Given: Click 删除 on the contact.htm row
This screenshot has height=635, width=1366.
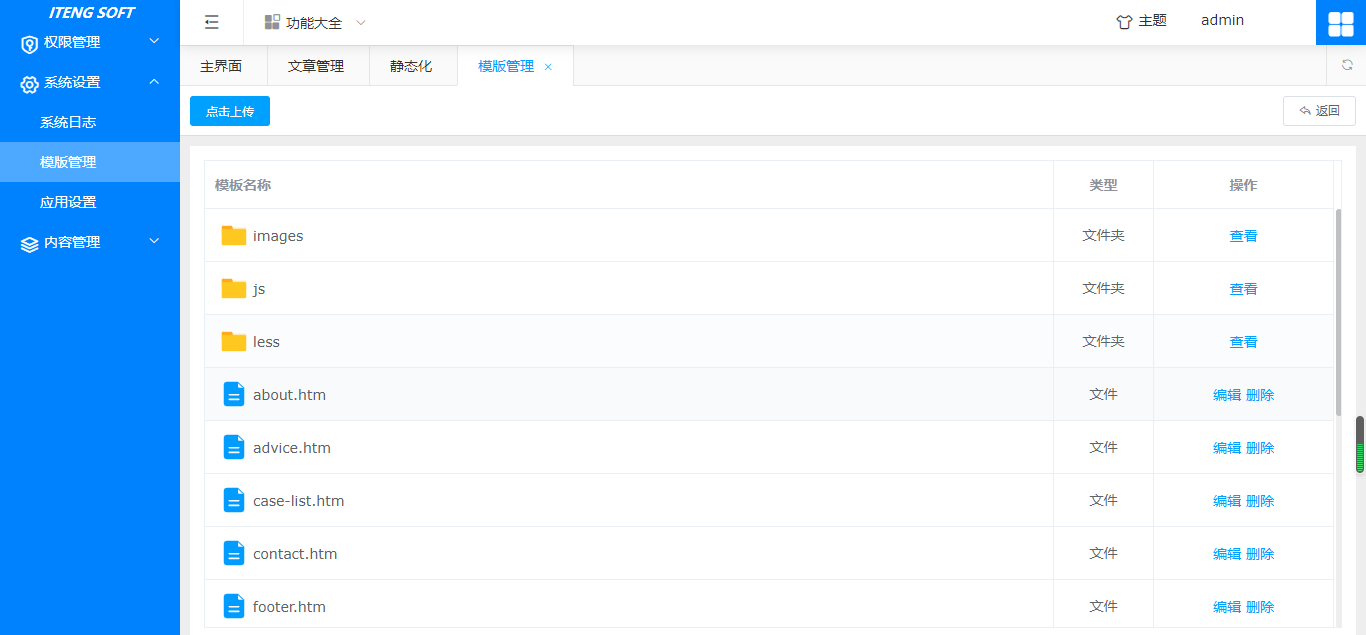Looking at the screenshot, I should pos(1261,553).
